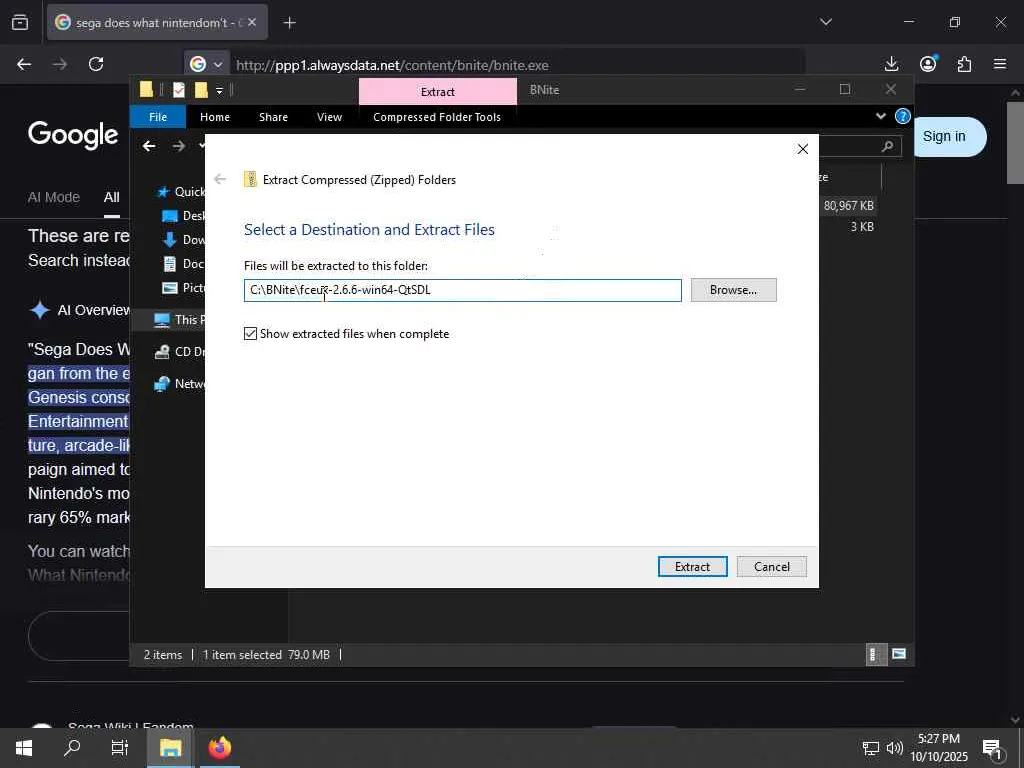Select Network in the navigation pane
The image size is (1024, 768).
point(179,383)
